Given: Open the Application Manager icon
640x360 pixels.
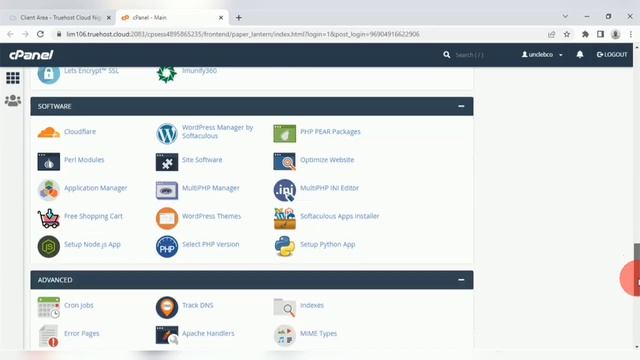Looking at the screenshot, I should pyautogui.click(x=49, y=190).
